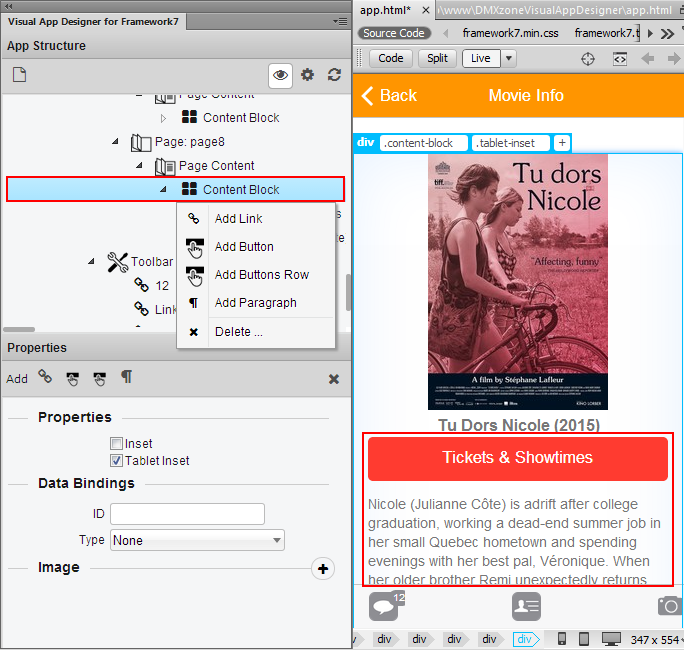Expand the upper Content Block node
Image resolution: width=684 pixels, height=650 pixels.
163,118
